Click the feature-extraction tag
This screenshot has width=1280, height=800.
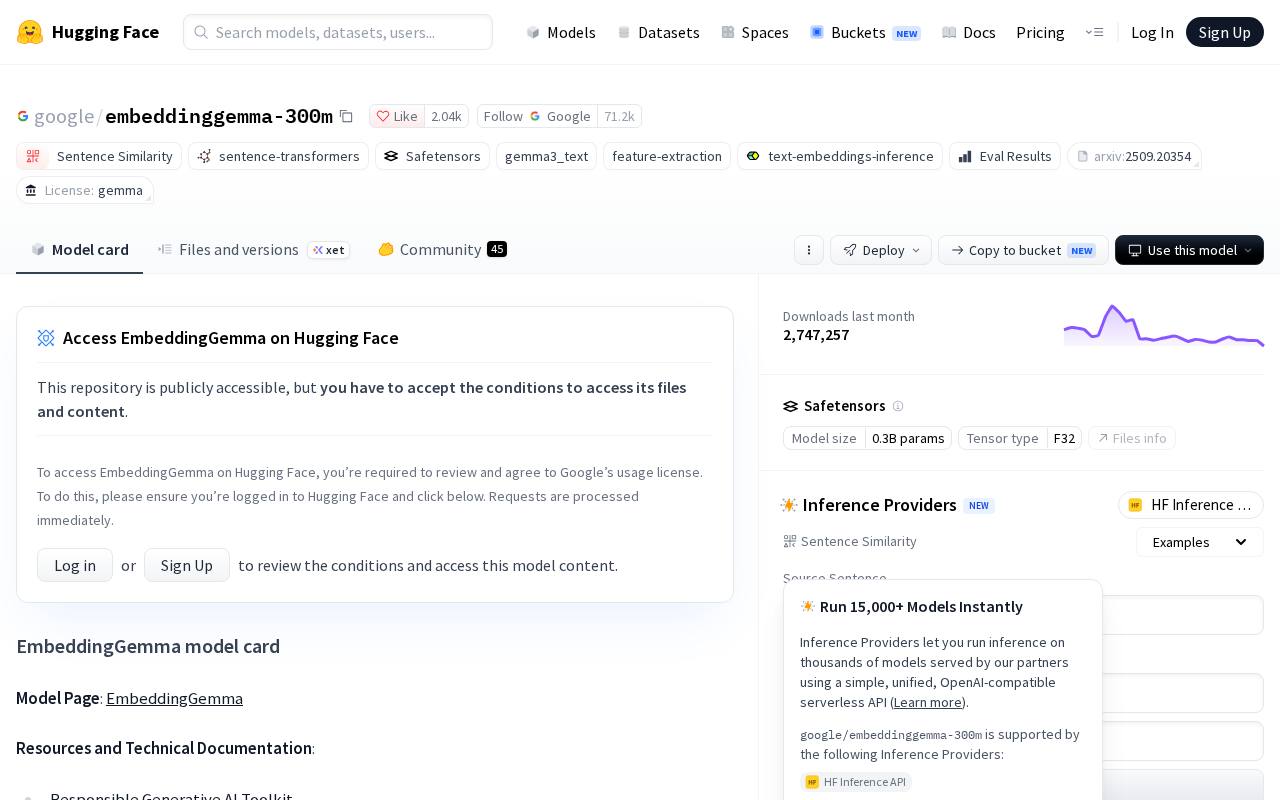(667, 156)
